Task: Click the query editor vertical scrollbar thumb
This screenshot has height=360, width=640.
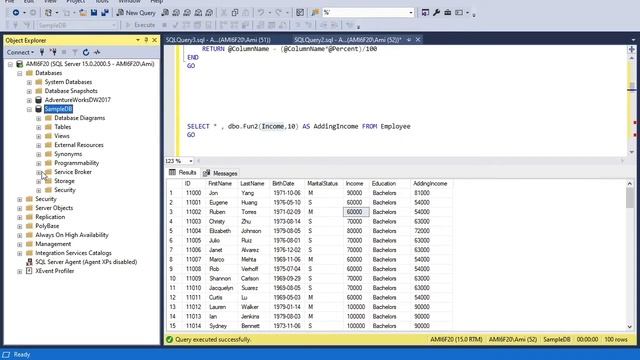Action: coord(632,86)
